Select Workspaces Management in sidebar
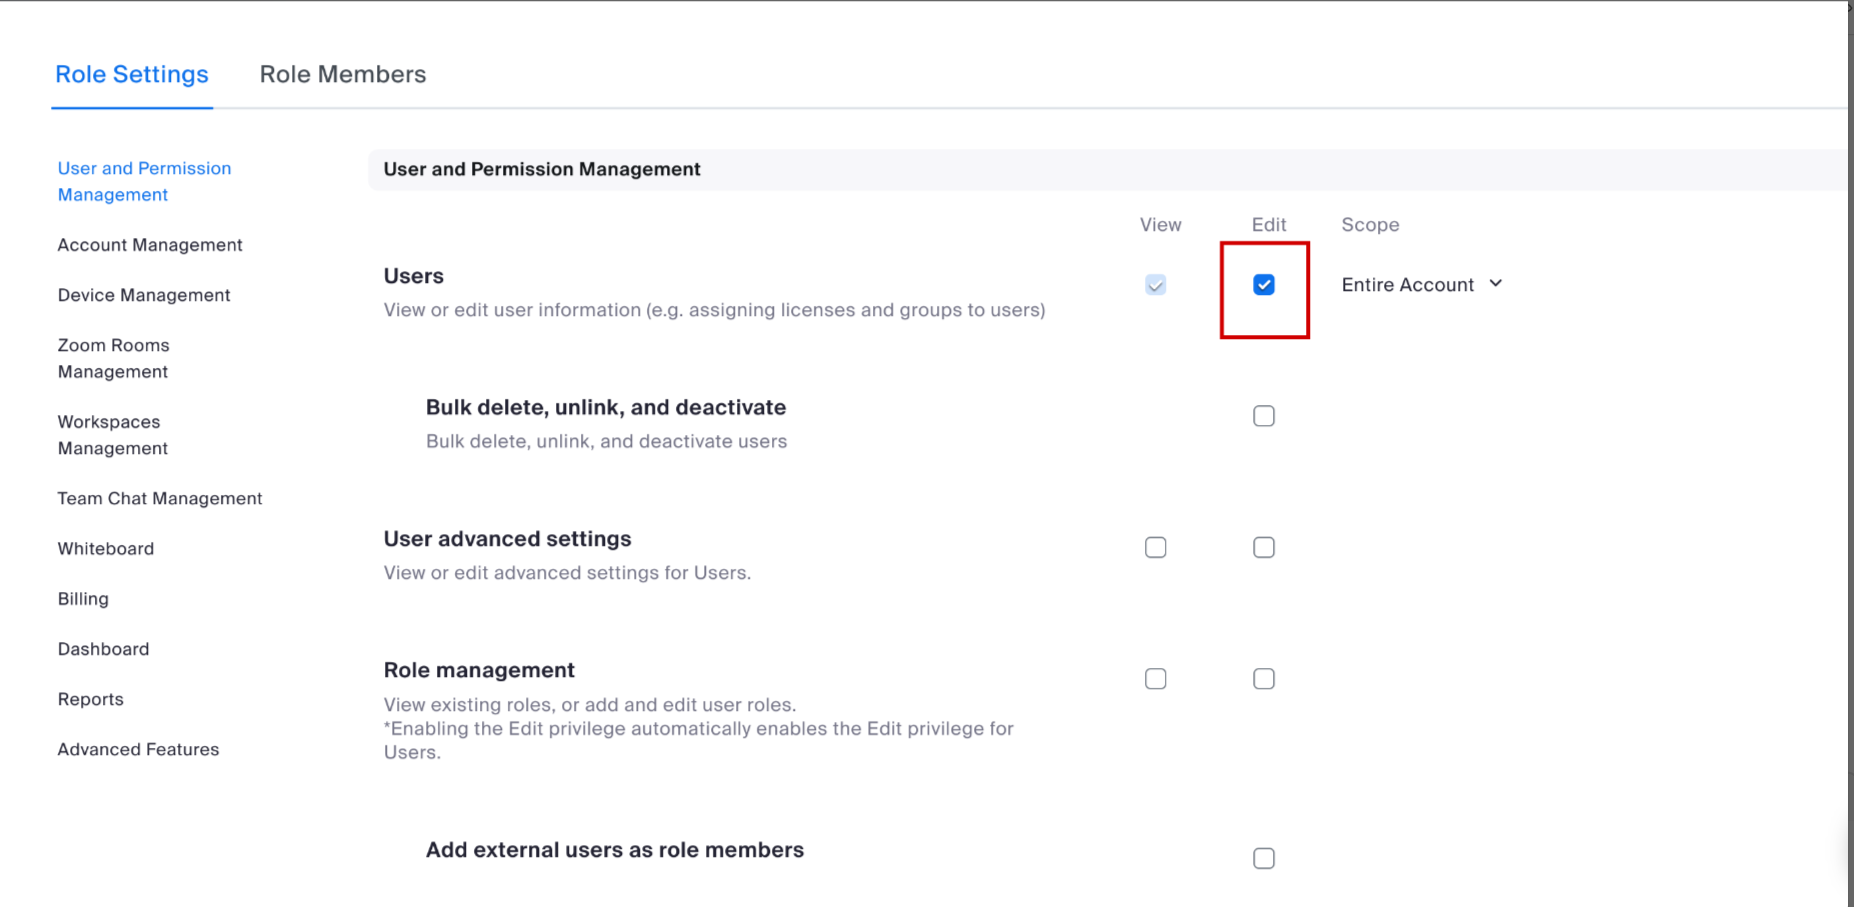The height and width of the screenshot is (907, 1854). [113, 435]
